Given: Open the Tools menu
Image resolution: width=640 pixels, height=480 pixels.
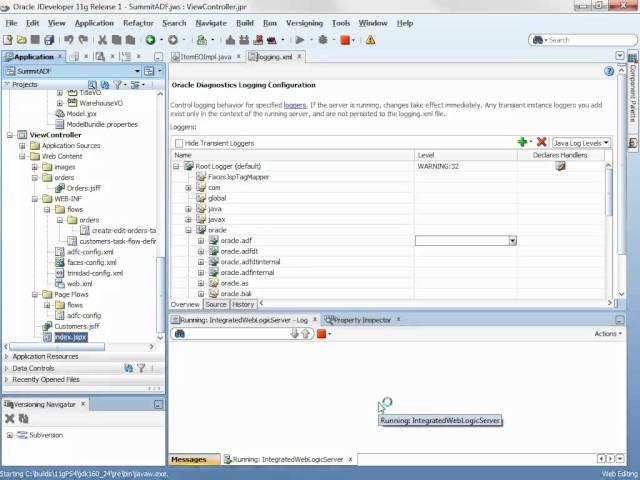Looking at the screenshot, I should click(340, 23).
